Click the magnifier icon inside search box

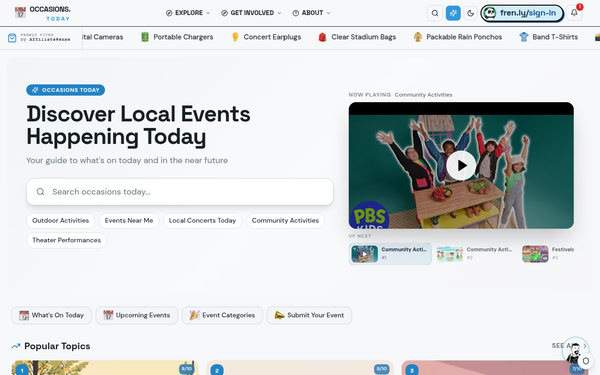click(x=40, y=192)
